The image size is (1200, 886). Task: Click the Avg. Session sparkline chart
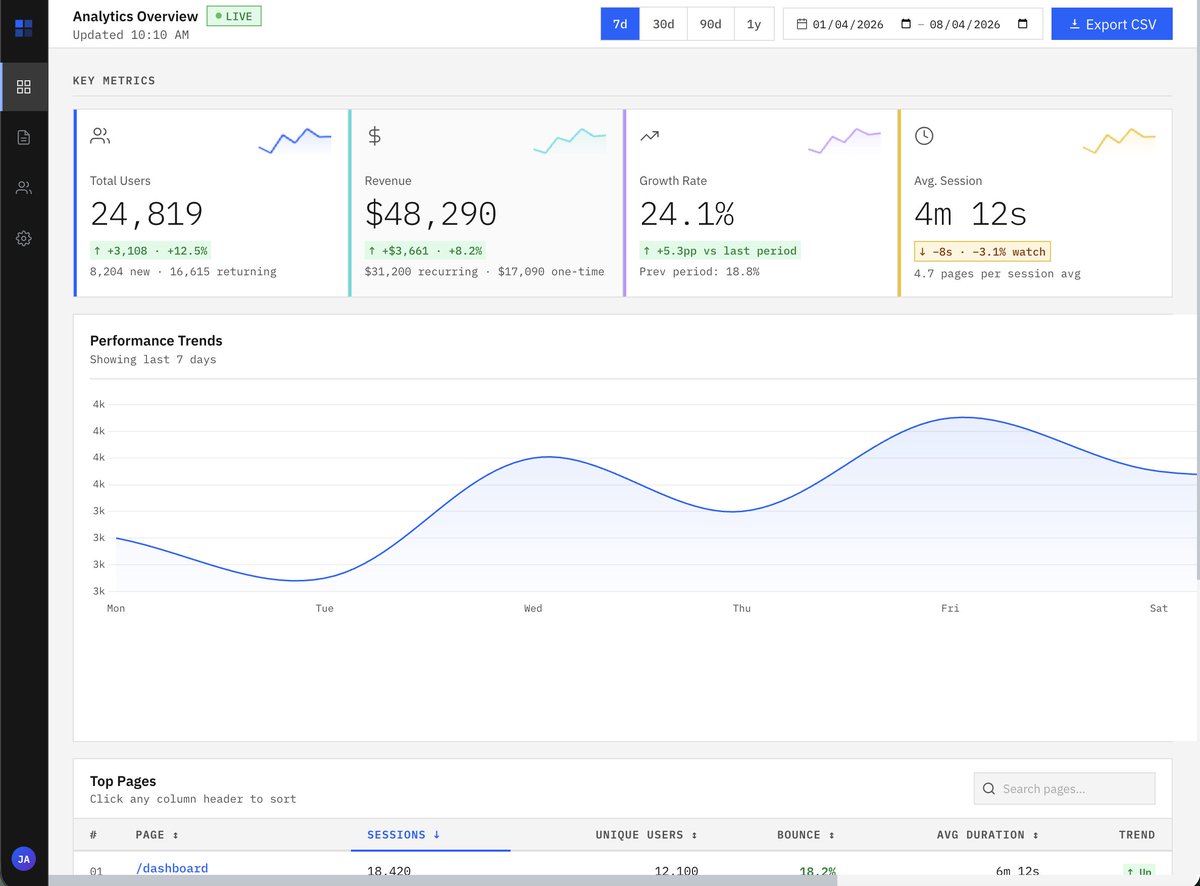pos(1119,141)
